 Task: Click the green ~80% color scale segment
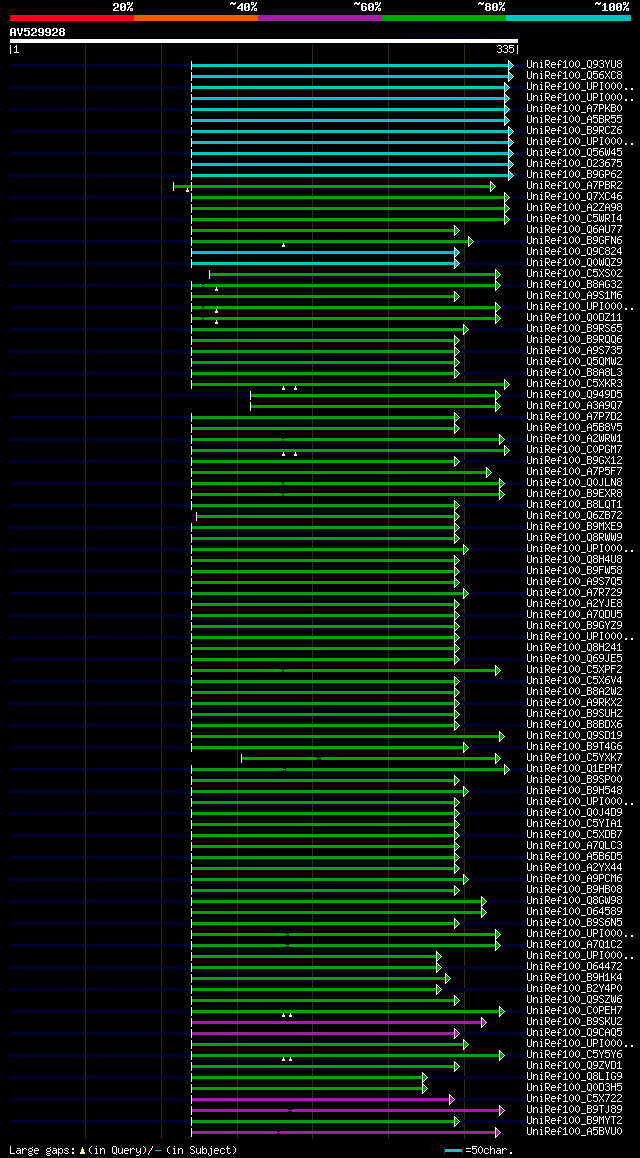[x=444, y=17]
